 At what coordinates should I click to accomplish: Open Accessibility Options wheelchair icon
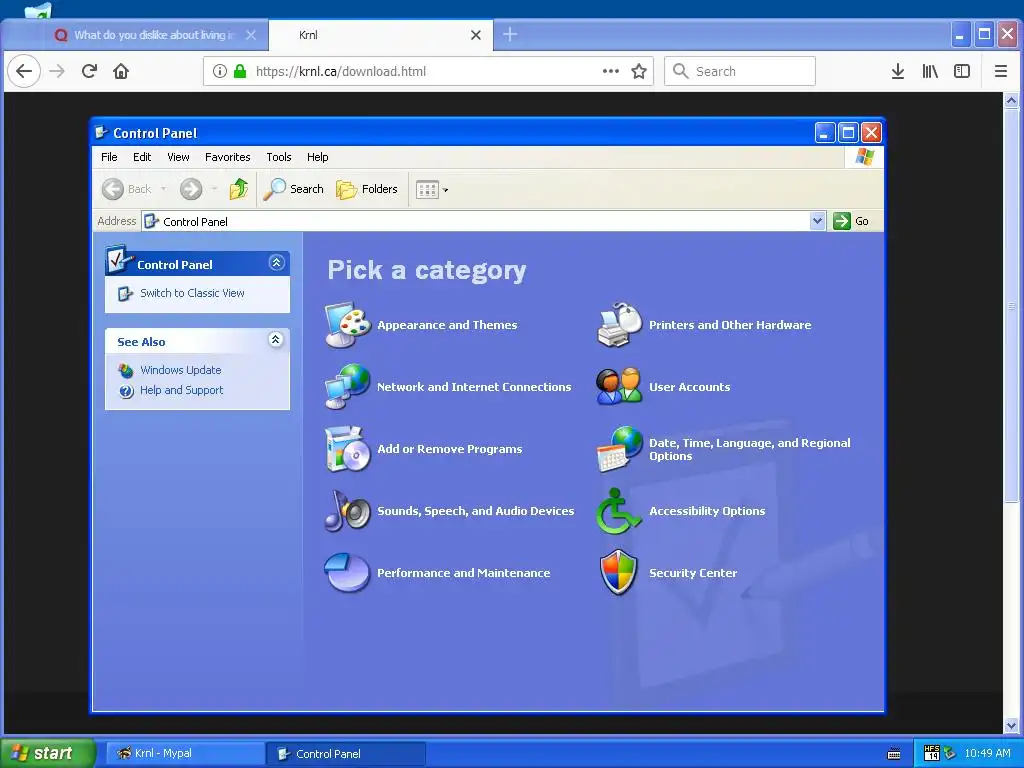(618, 511)
